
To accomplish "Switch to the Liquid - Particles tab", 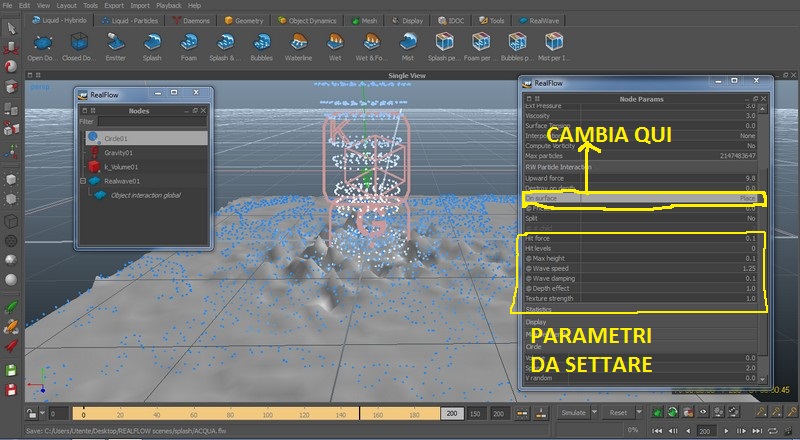I will coord(130,20).
